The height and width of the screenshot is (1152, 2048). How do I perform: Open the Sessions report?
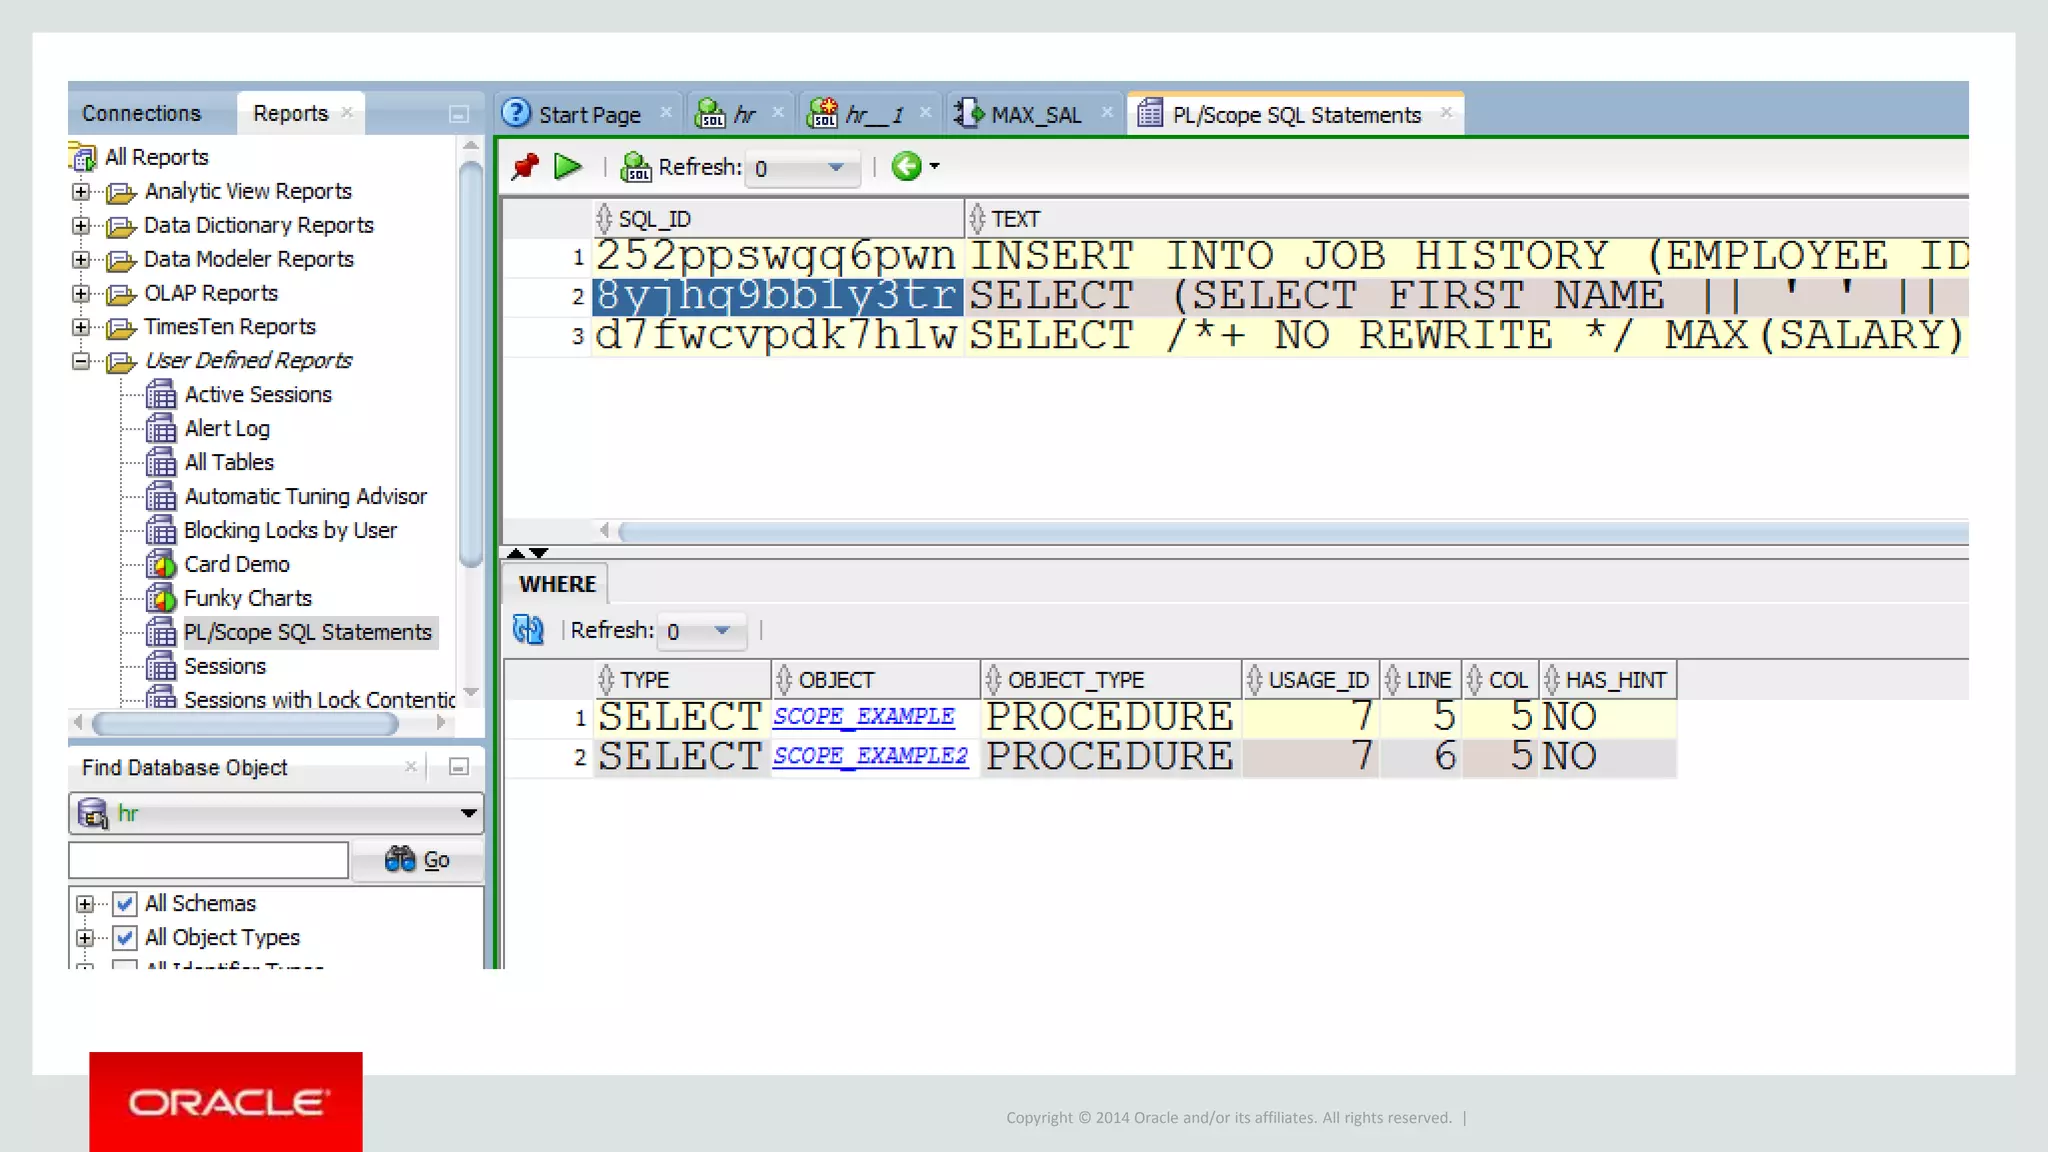point(225,666)
